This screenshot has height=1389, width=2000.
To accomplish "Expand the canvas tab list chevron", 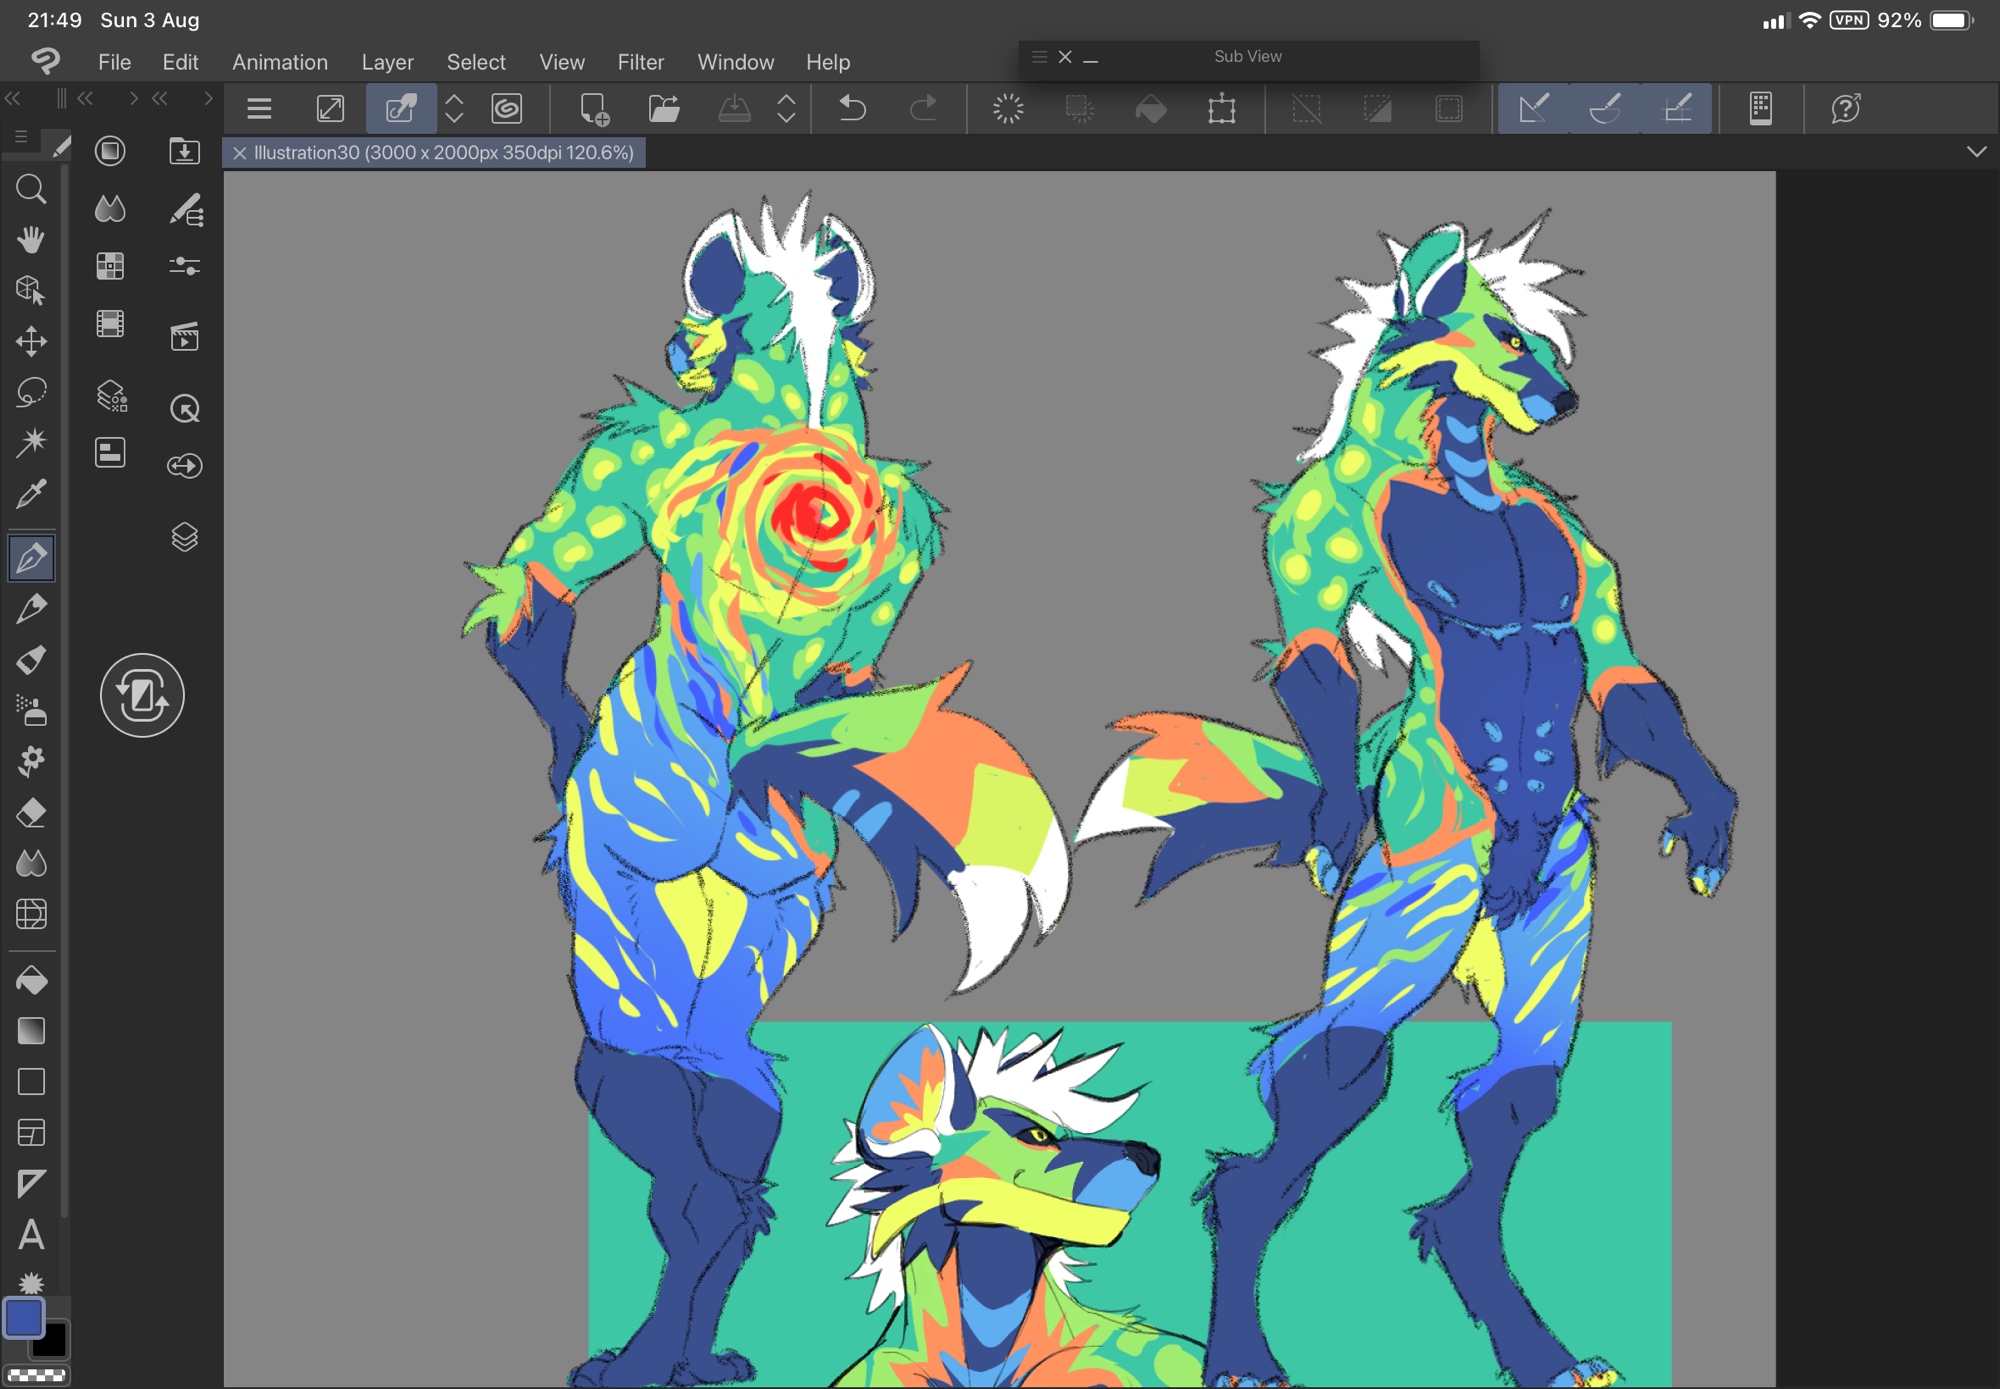I will (1976, 152).
